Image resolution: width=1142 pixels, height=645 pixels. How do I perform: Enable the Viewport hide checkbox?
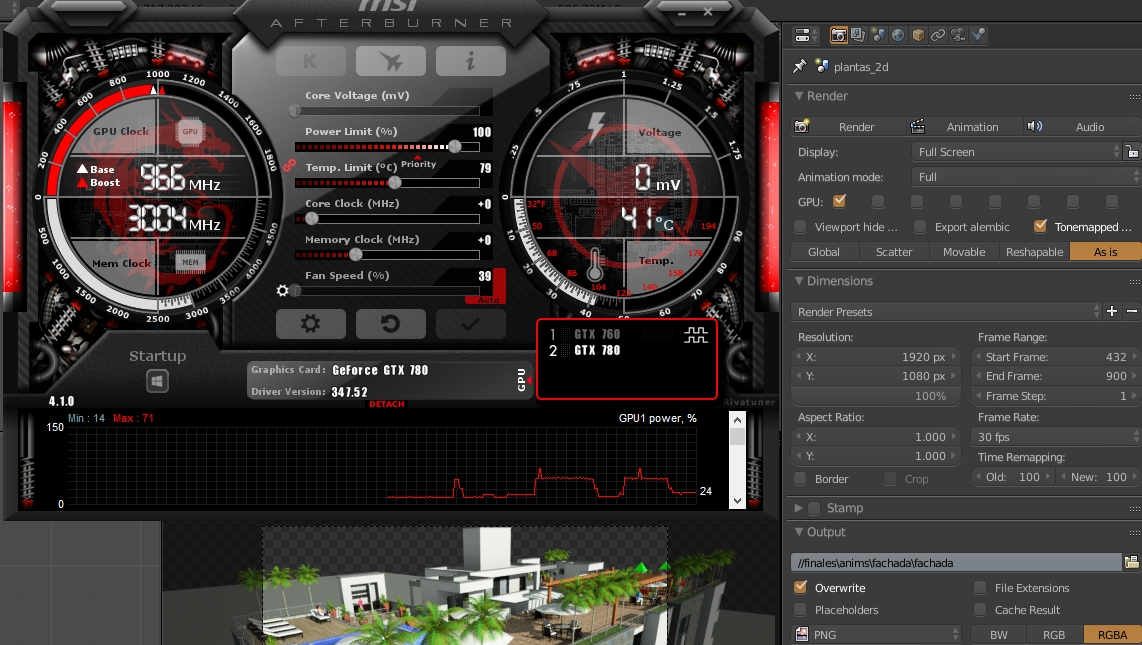click(x=800, y=226)
